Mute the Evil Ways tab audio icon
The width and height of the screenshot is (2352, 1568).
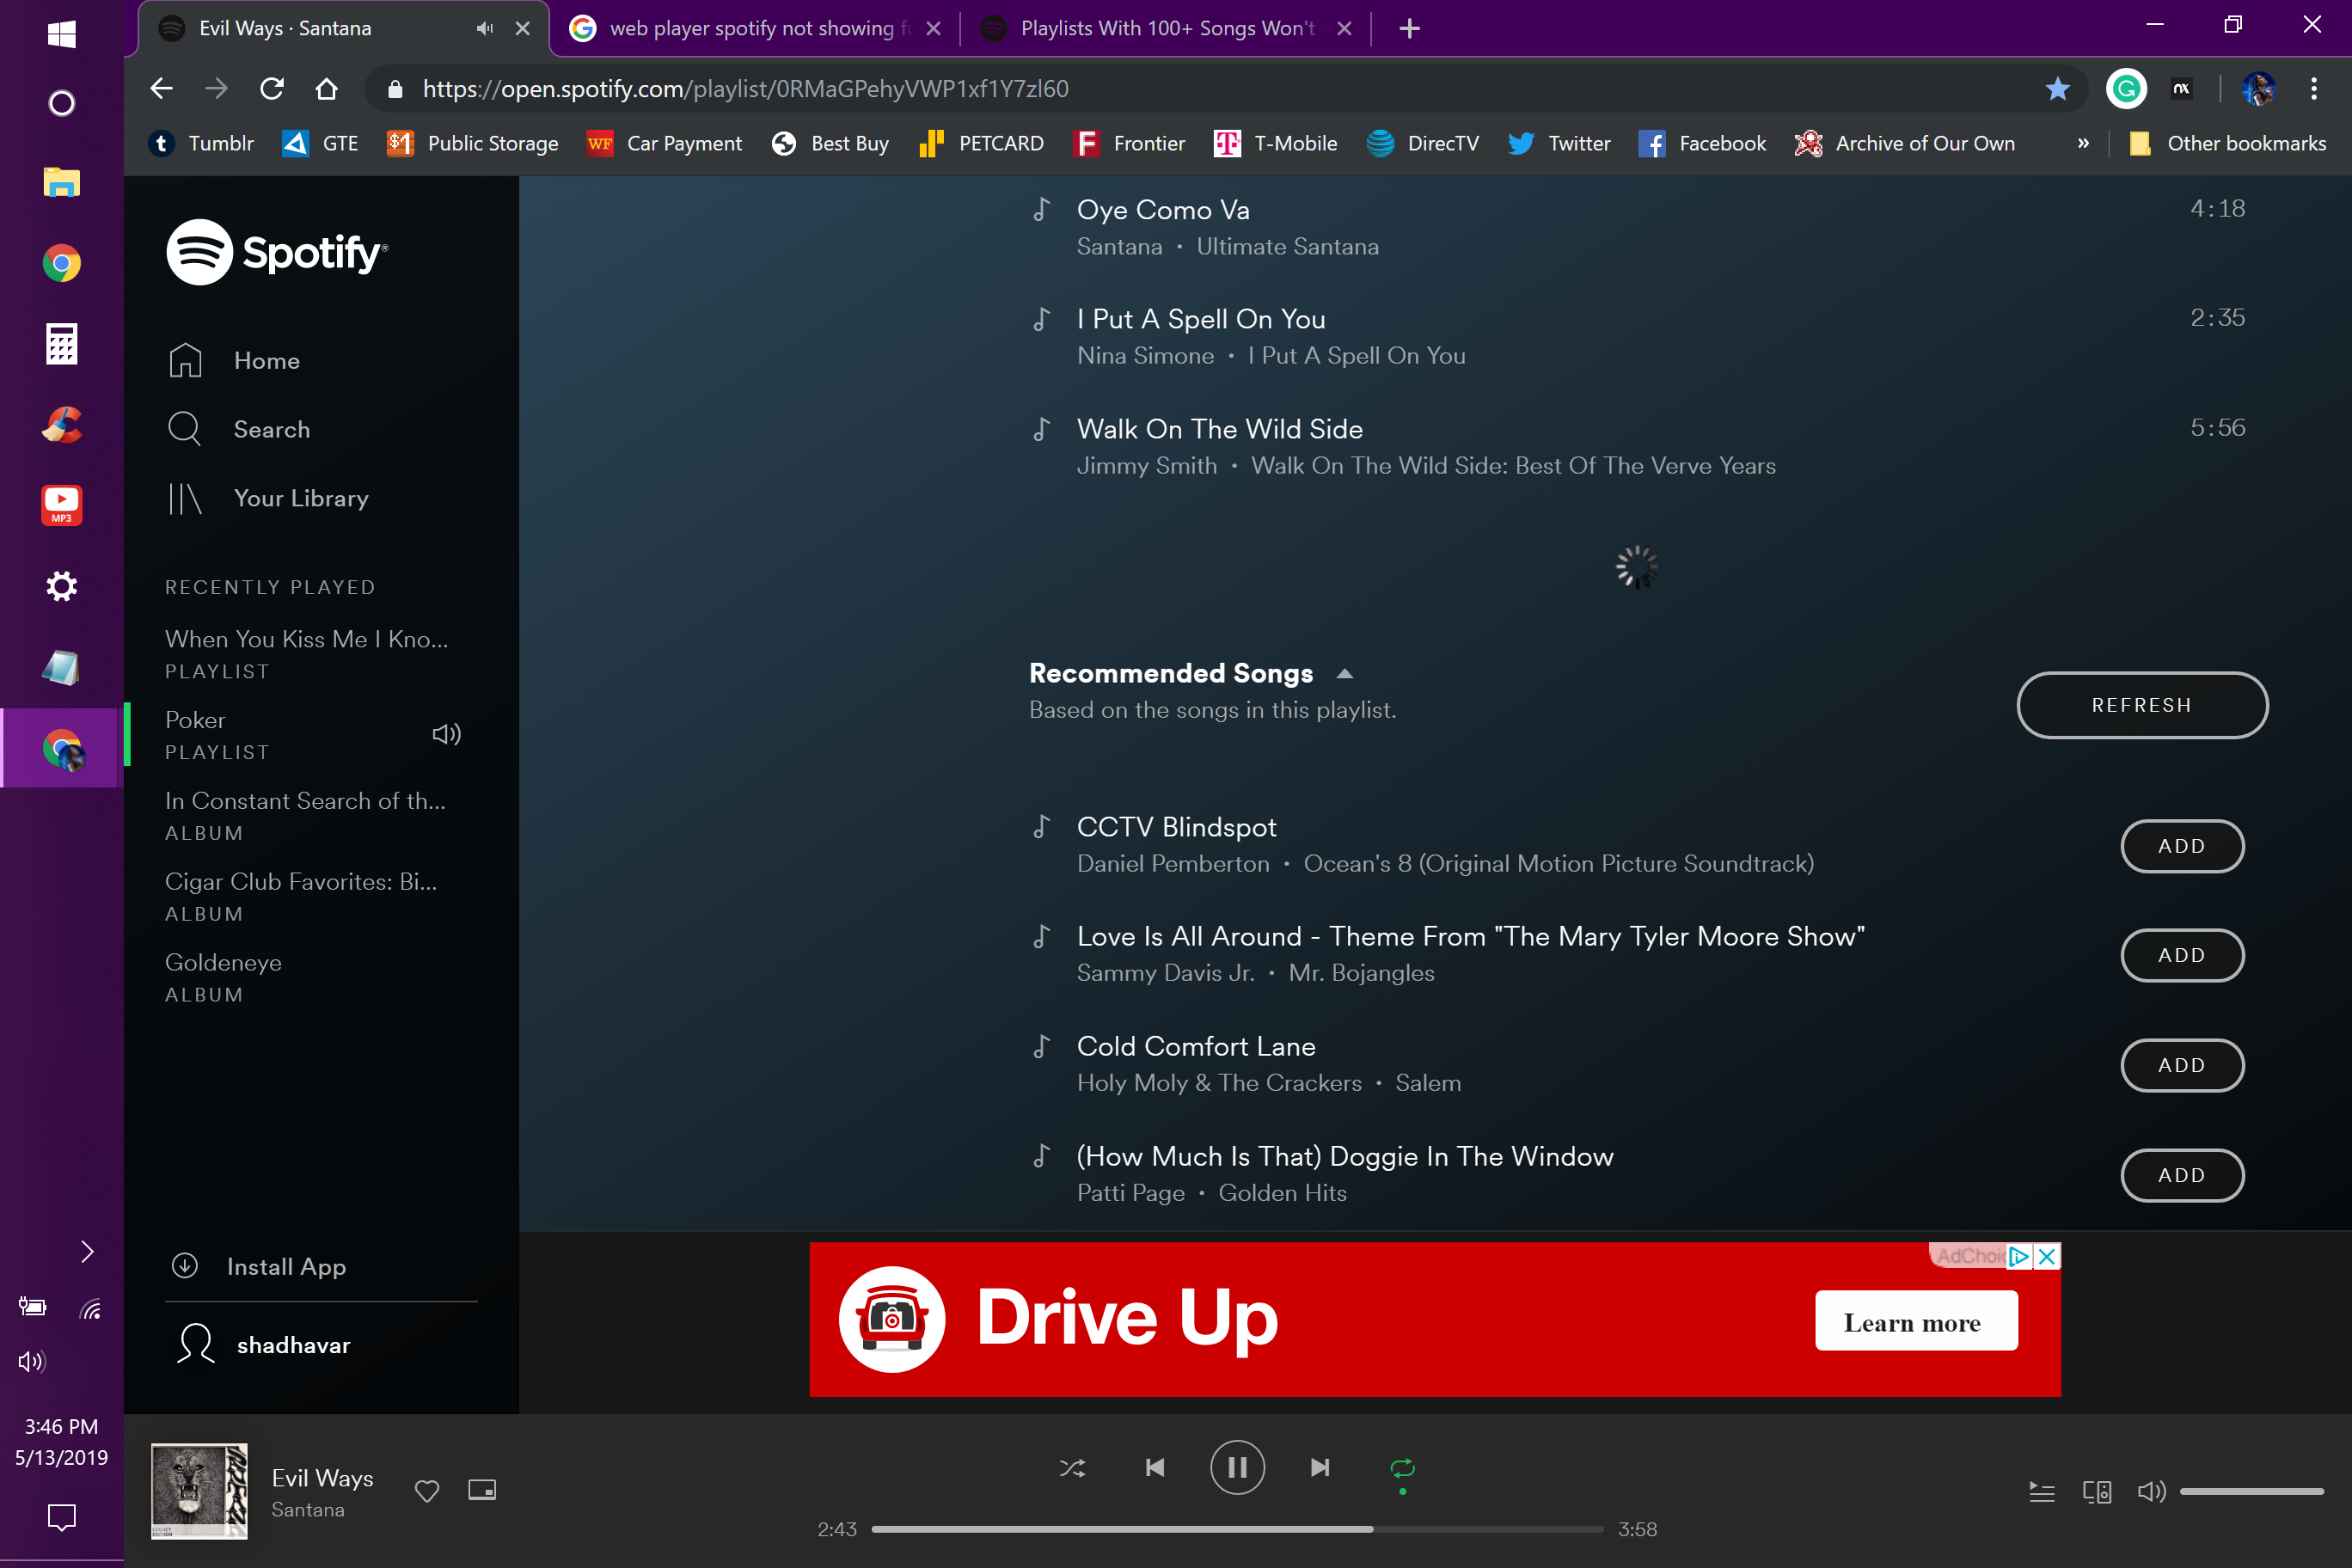(x=485, y=28)
